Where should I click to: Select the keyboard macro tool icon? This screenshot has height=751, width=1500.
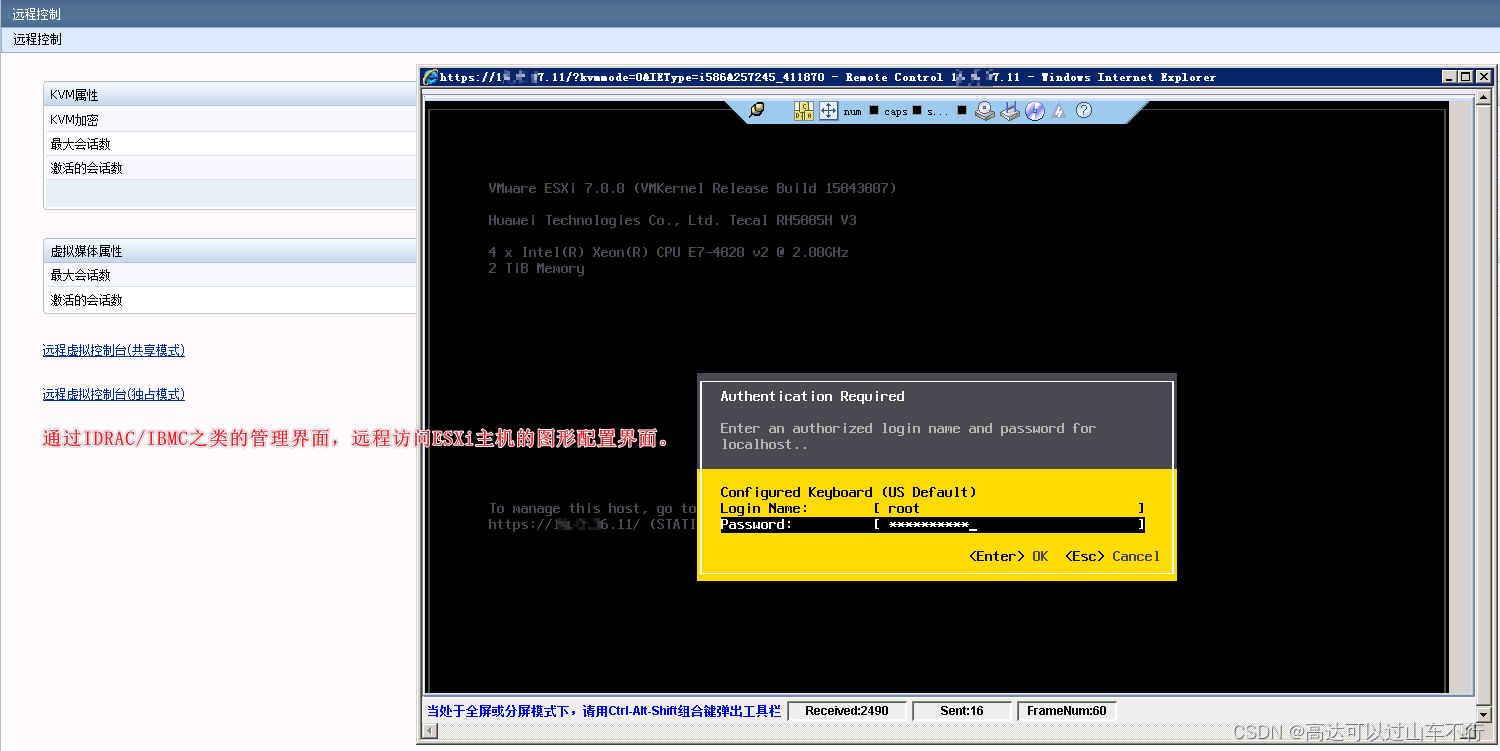[803, 111]
